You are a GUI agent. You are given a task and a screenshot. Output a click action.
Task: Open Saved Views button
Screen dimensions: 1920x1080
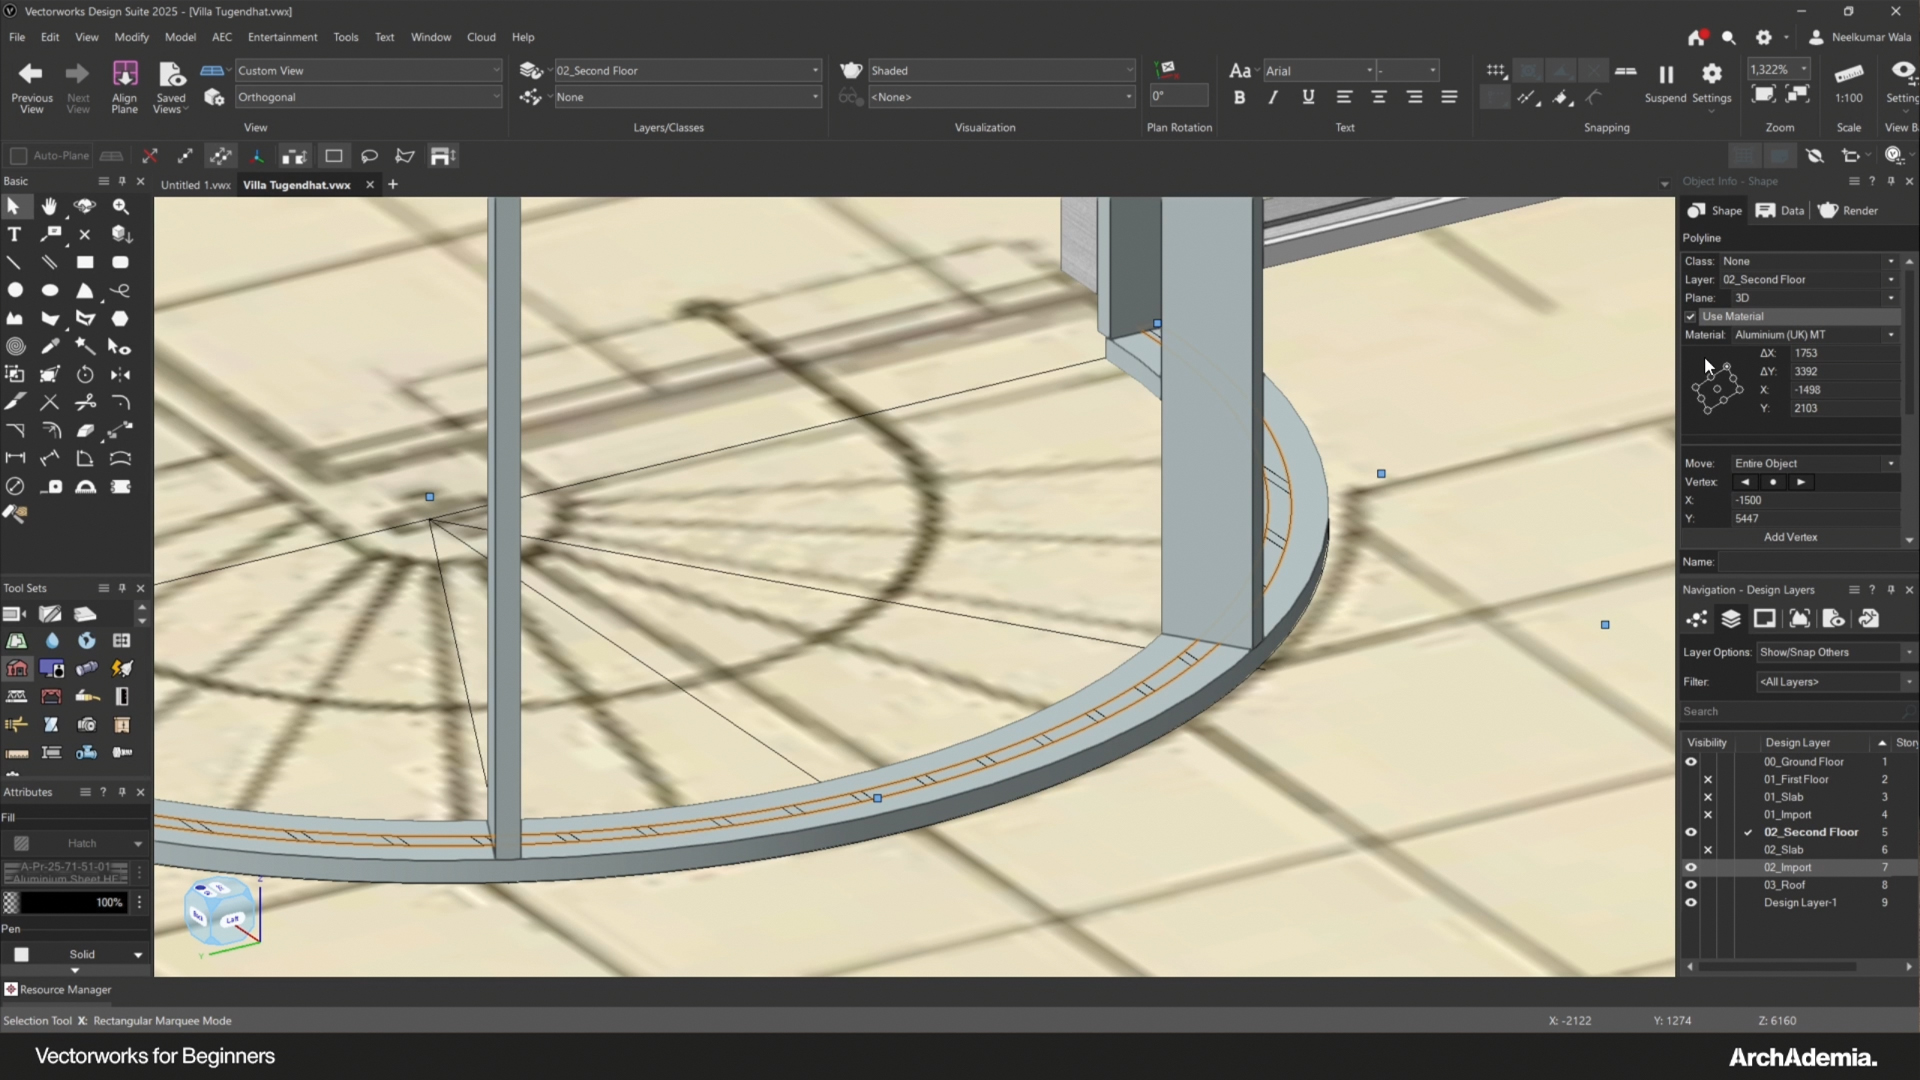171,78
